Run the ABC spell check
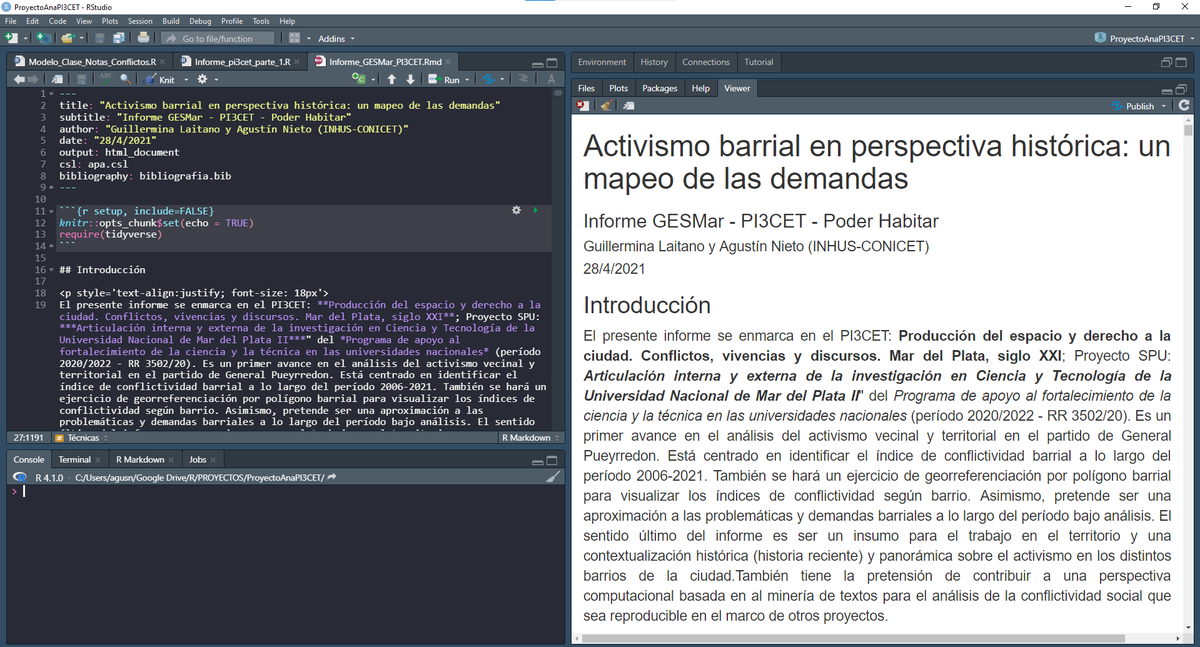The width and height of the screenshot is (1200, 647). [106, 79]
